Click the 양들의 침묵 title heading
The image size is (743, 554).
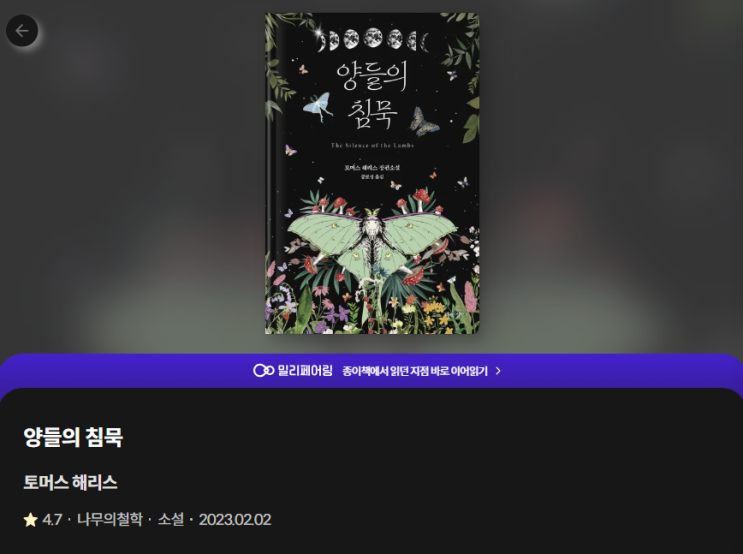point(73,437)
